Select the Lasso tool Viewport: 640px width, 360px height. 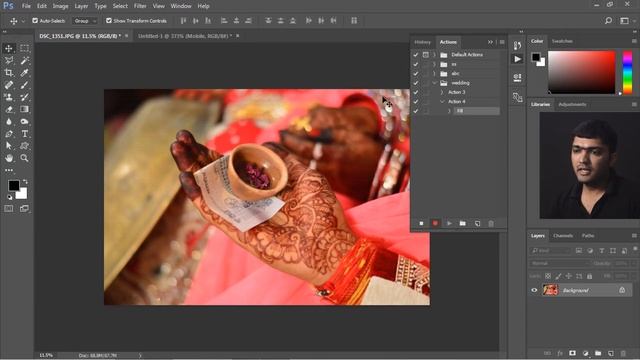9,60
